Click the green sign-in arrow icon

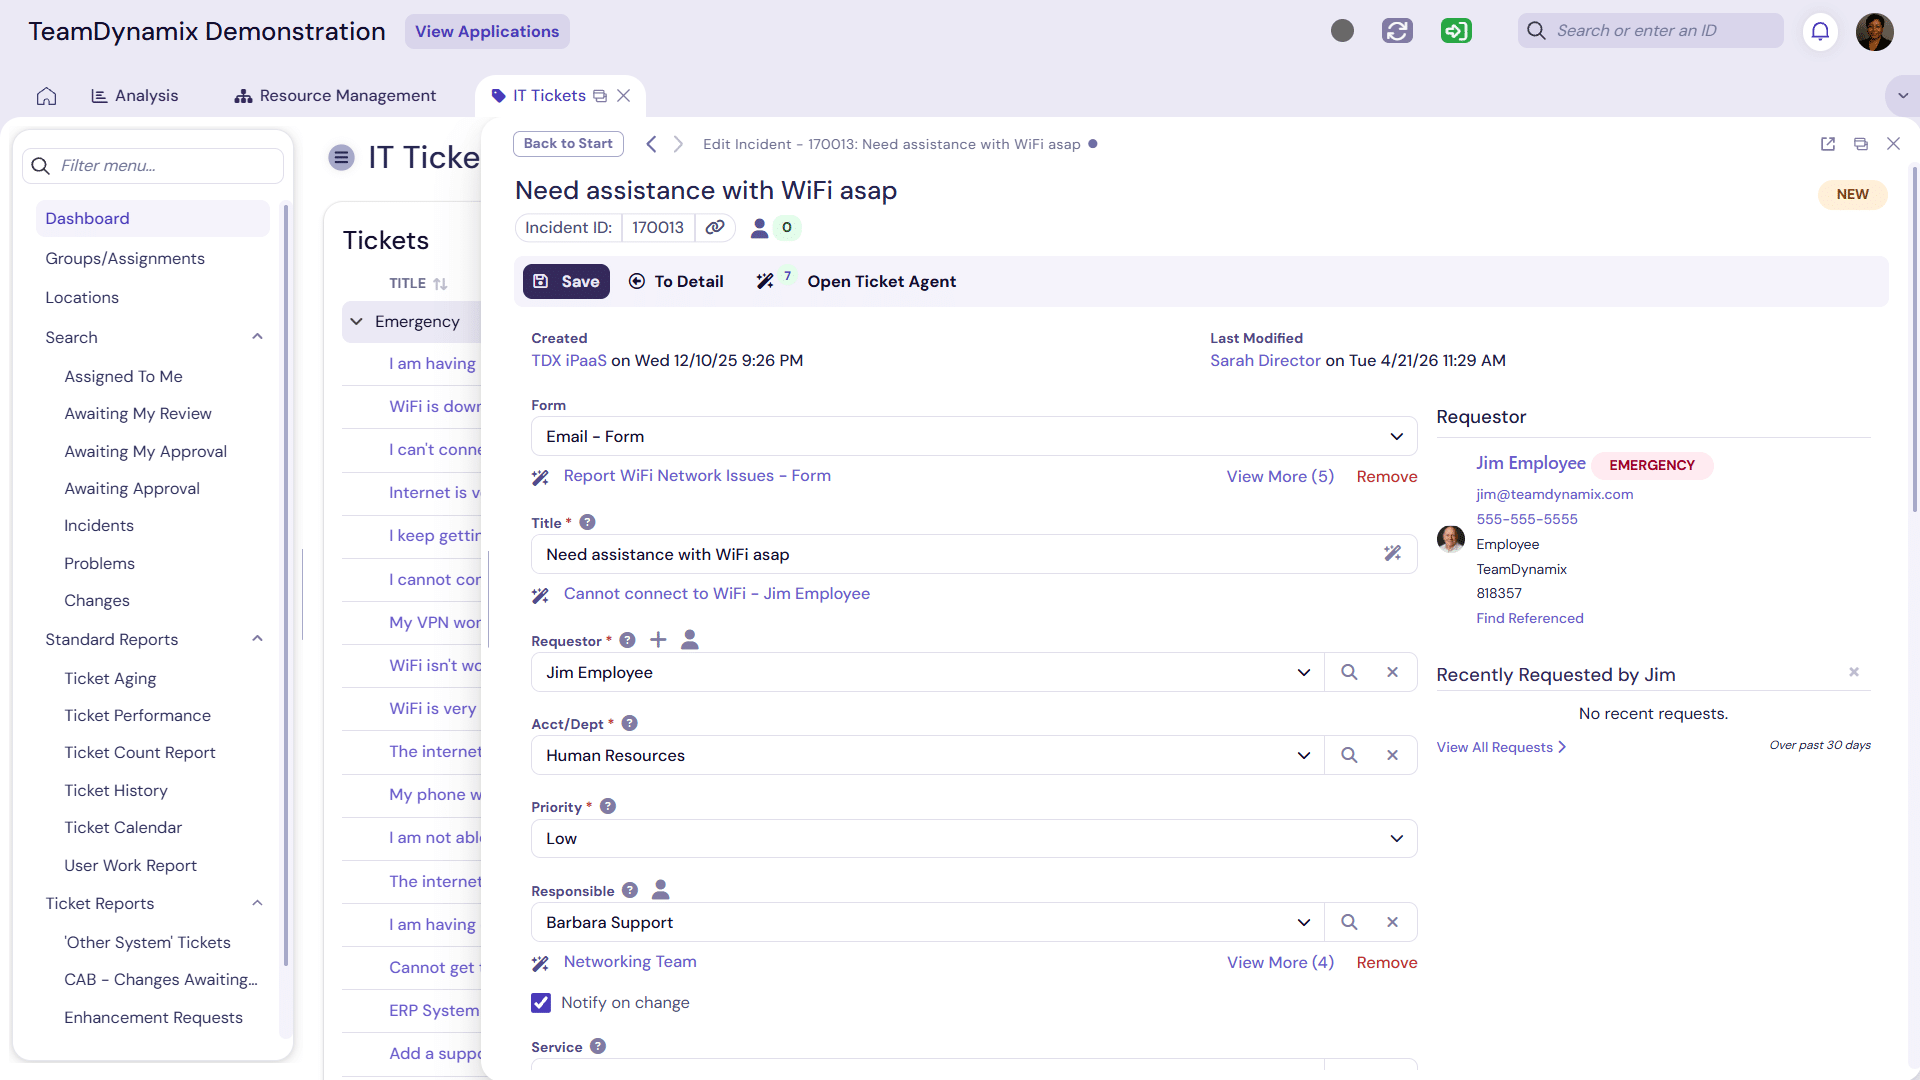pos(1456,31)
